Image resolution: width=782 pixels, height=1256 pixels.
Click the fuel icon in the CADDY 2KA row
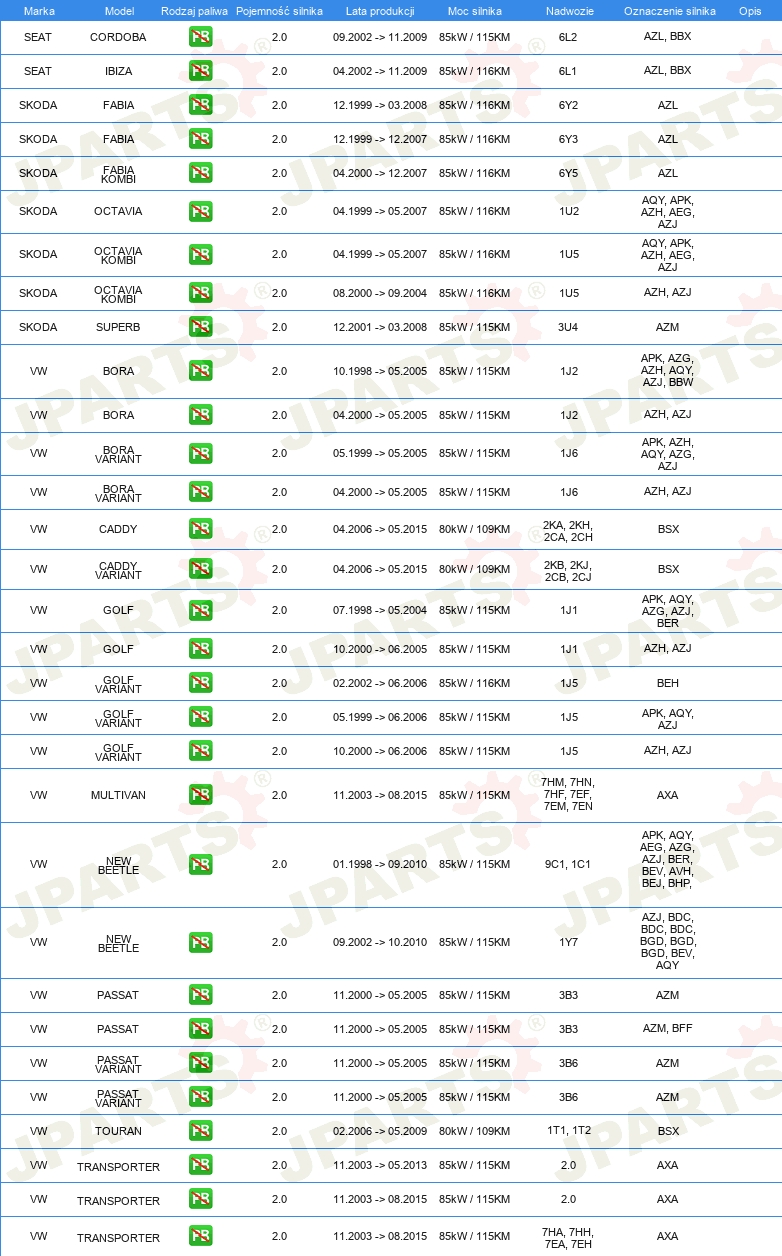[200, 529]
